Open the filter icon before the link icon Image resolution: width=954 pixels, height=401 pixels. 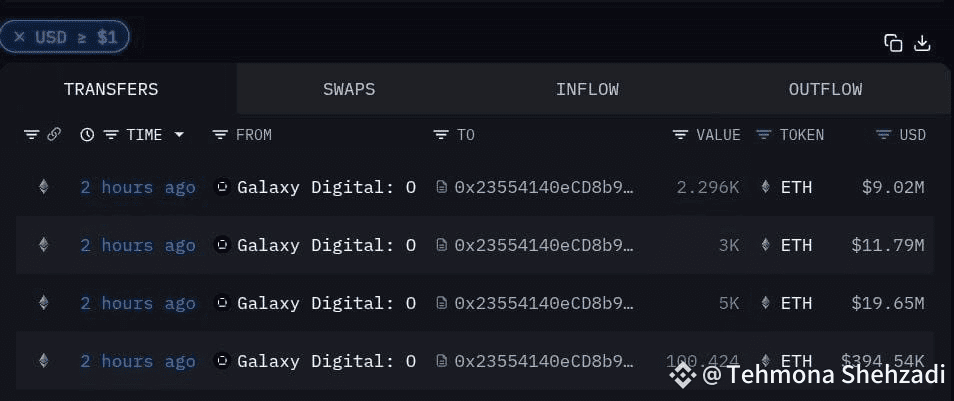click(x=31, y=135)
